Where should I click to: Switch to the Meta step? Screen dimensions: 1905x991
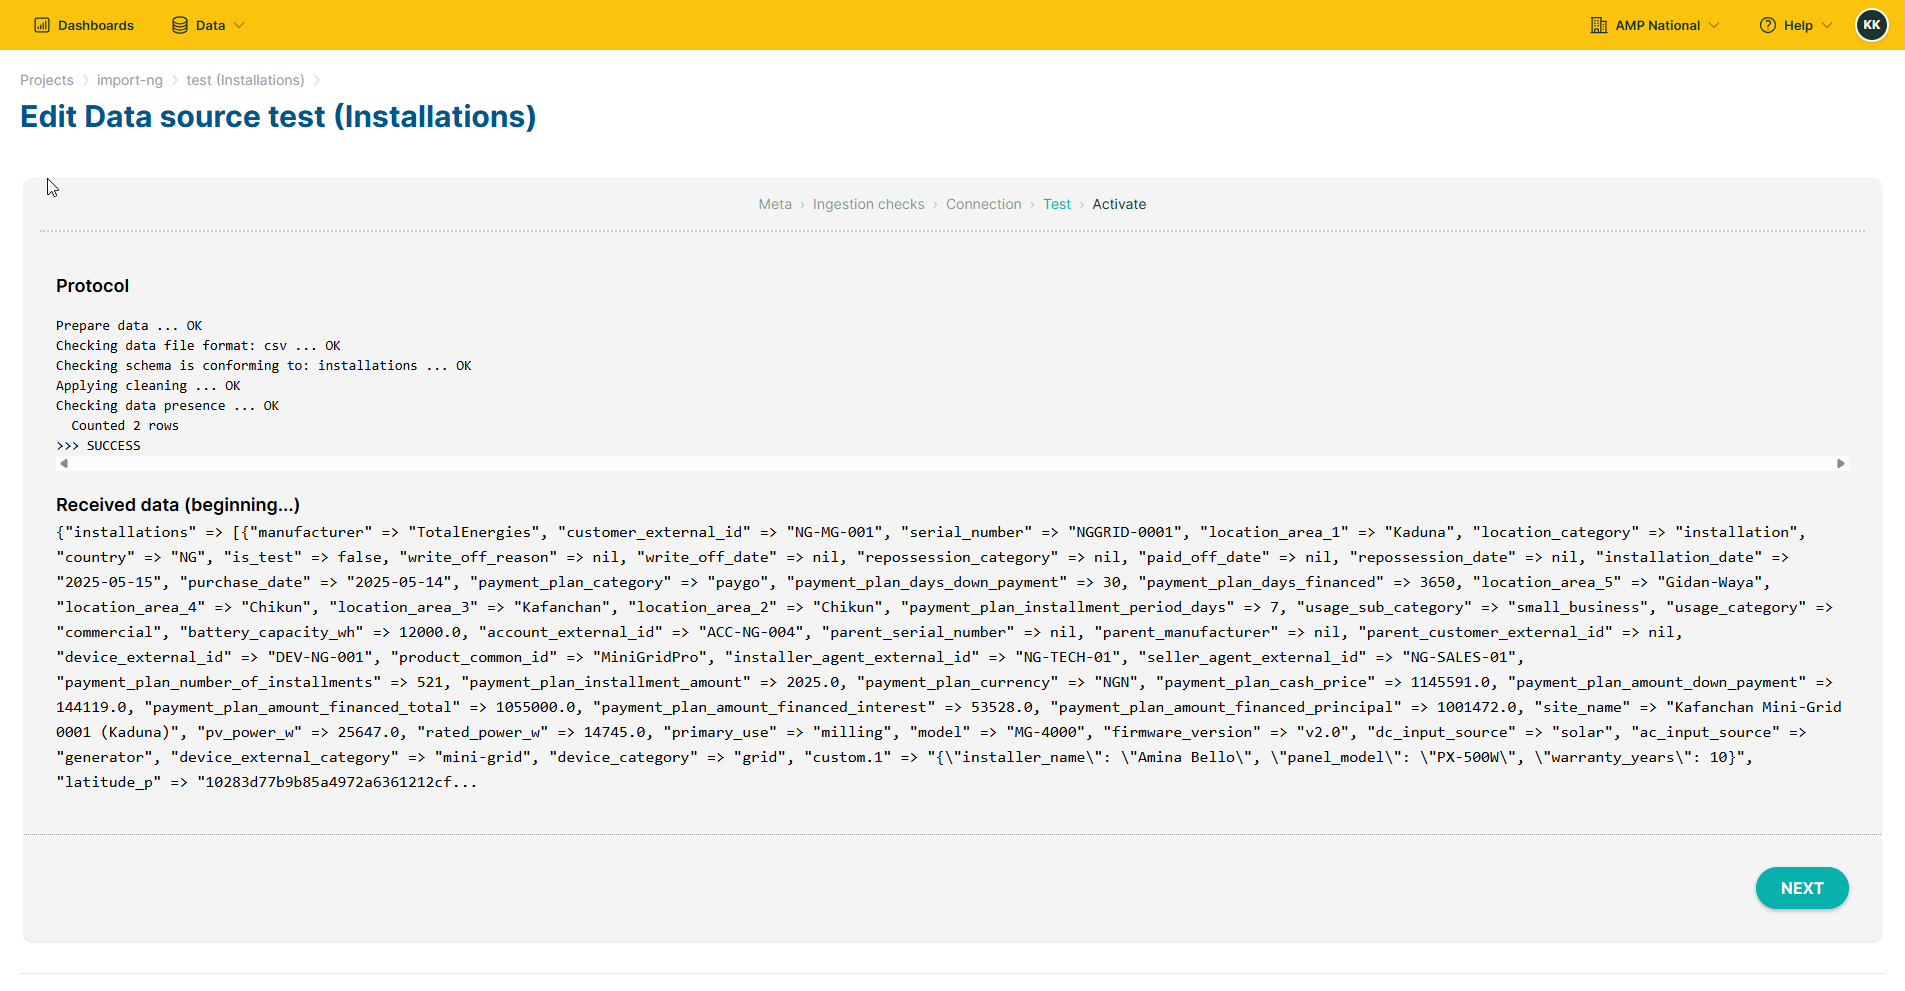coord(775,204)
